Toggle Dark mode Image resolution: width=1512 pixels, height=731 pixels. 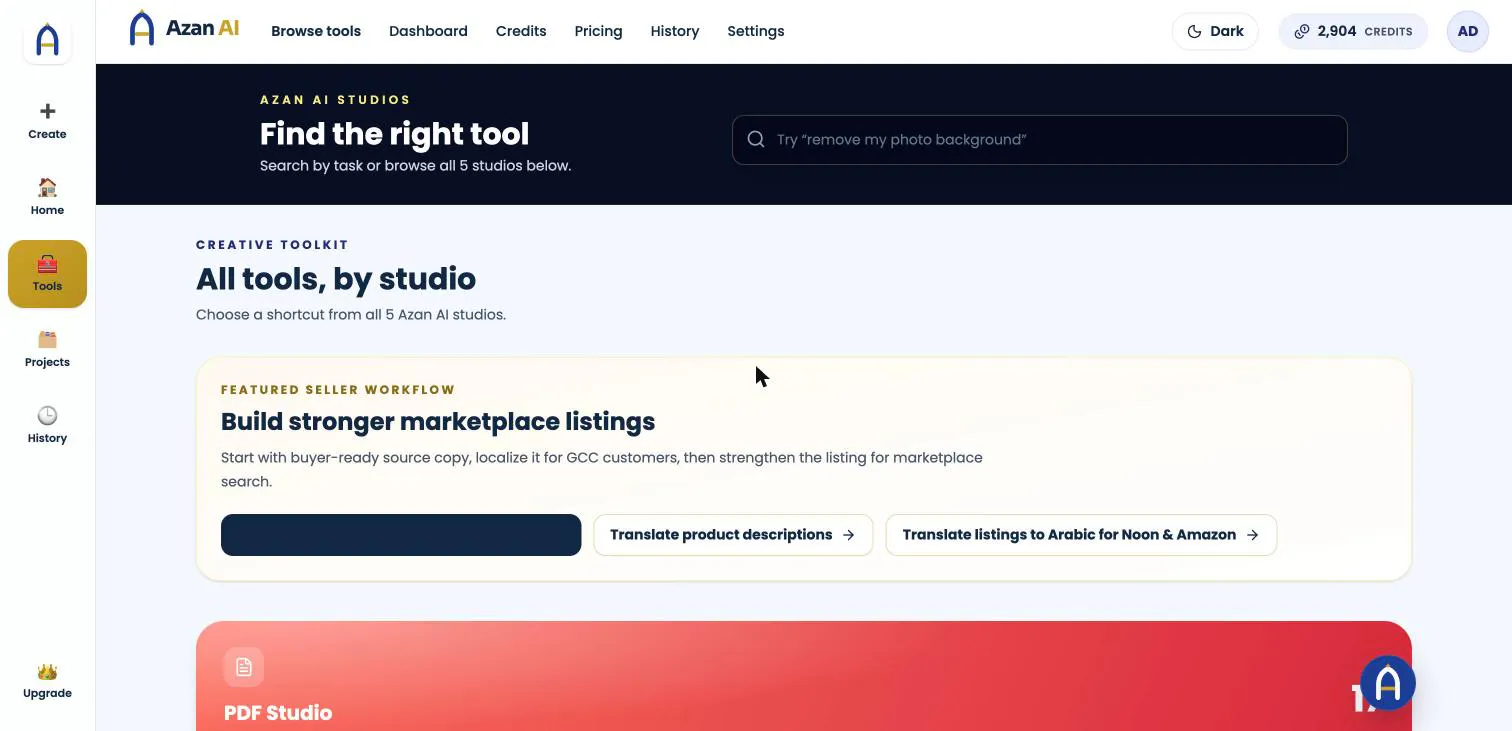point(1215,31)
